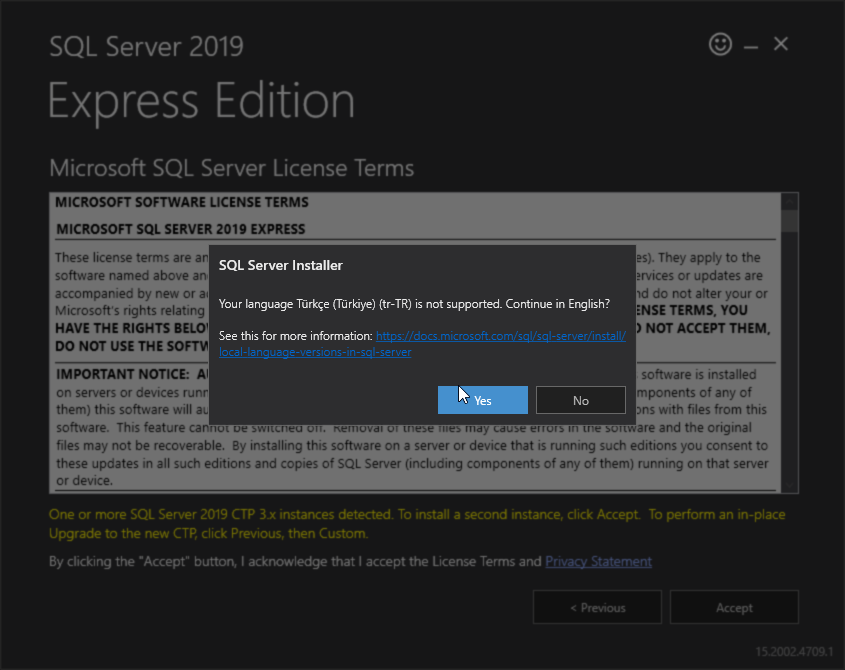Click the yellow CTP instances detected warning

pos(417,524)
